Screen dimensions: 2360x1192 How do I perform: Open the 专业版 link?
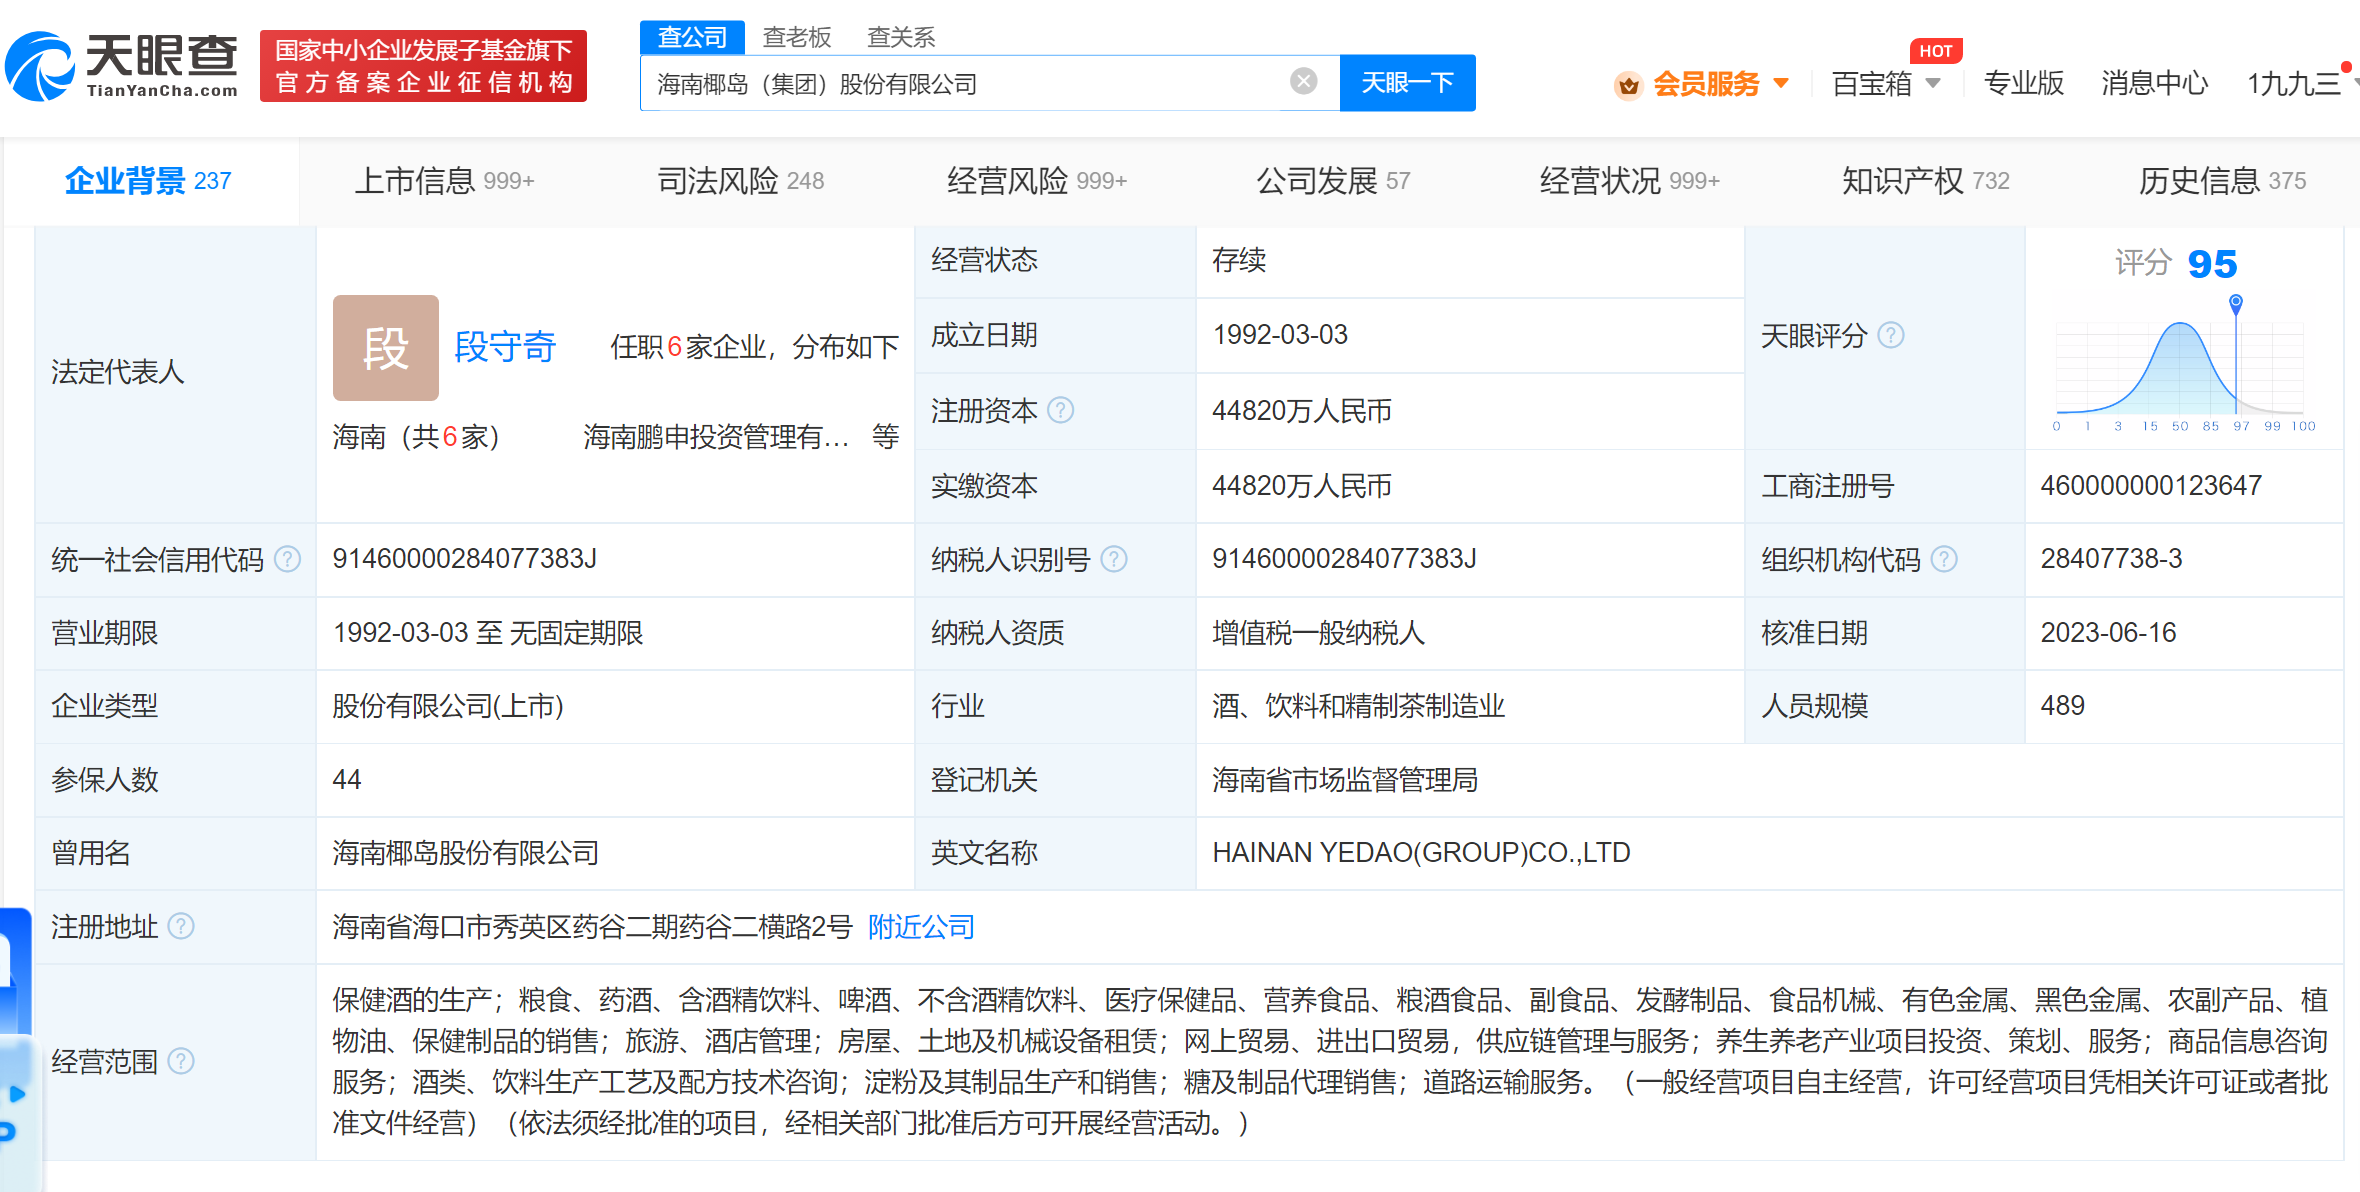coord(2024,84)
